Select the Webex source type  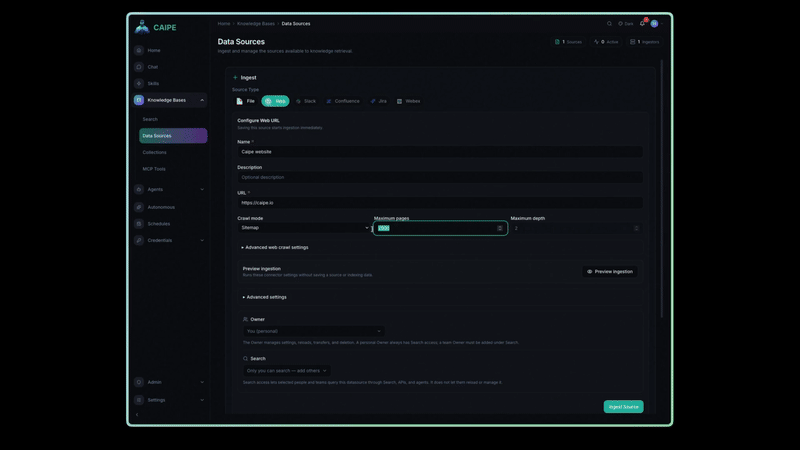[x=409, y=101]
